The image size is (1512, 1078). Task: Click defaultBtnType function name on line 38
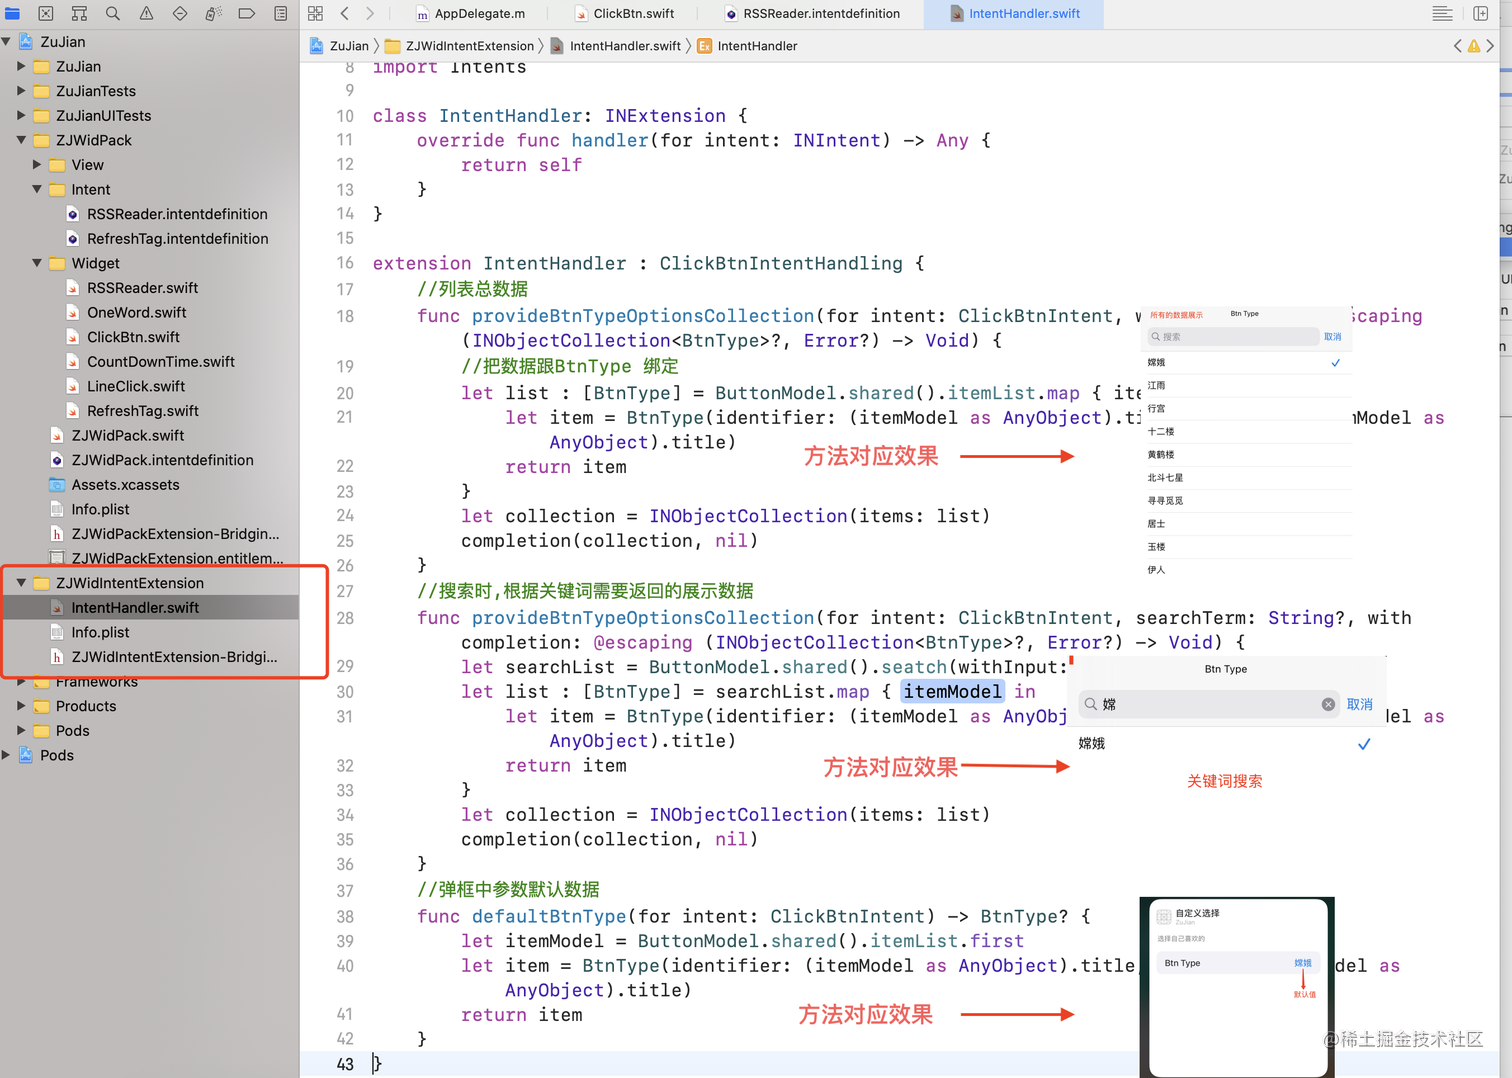pos(549,917)
